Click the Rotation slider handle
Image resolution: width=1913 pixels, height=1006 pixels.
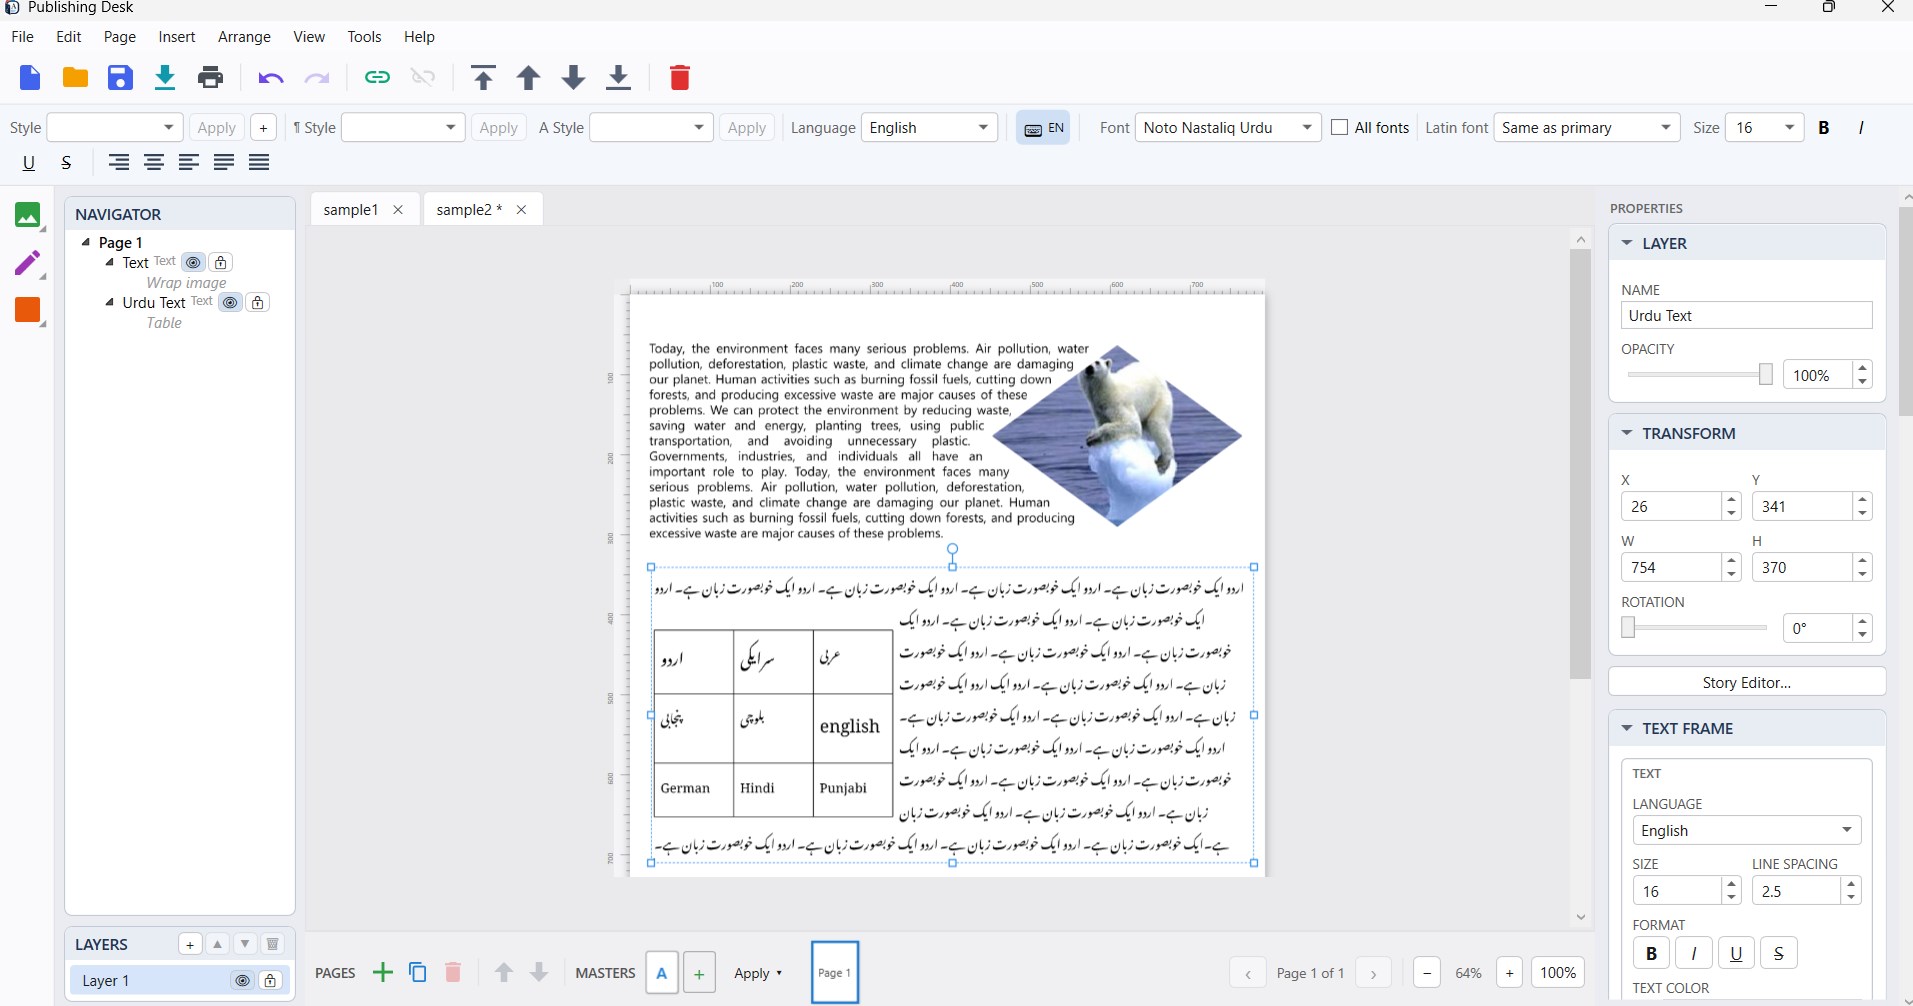pos(1628,627)
